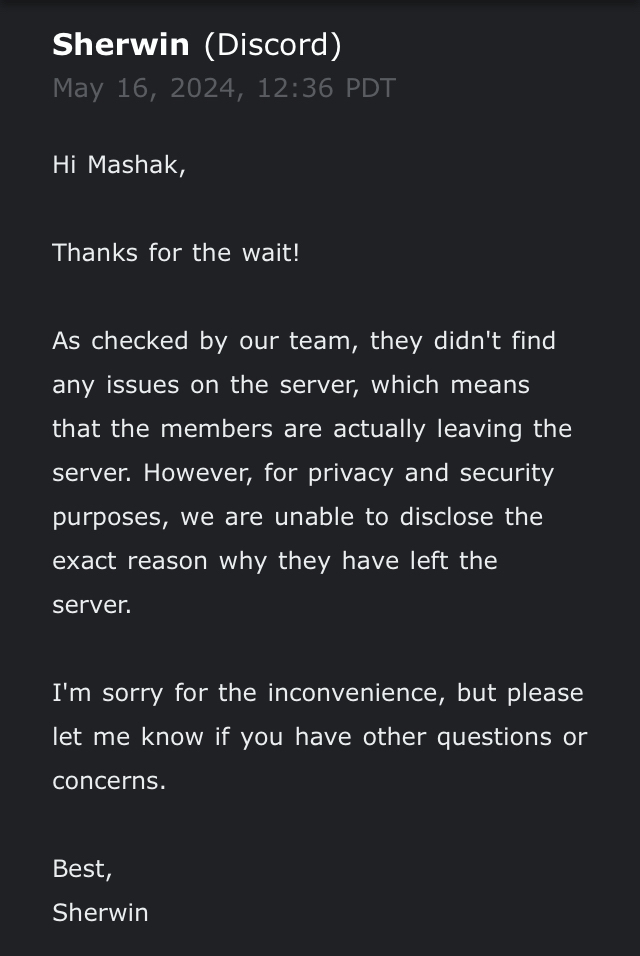Click the line any issues on the server
Screen dimensions: 640x956
tap(291, 385)
